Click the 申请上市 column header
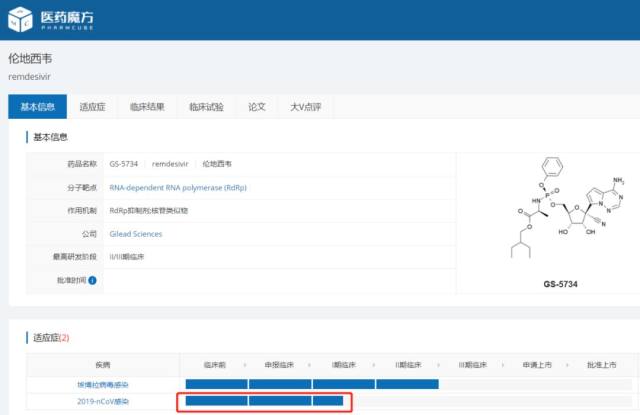 [537, 365]
